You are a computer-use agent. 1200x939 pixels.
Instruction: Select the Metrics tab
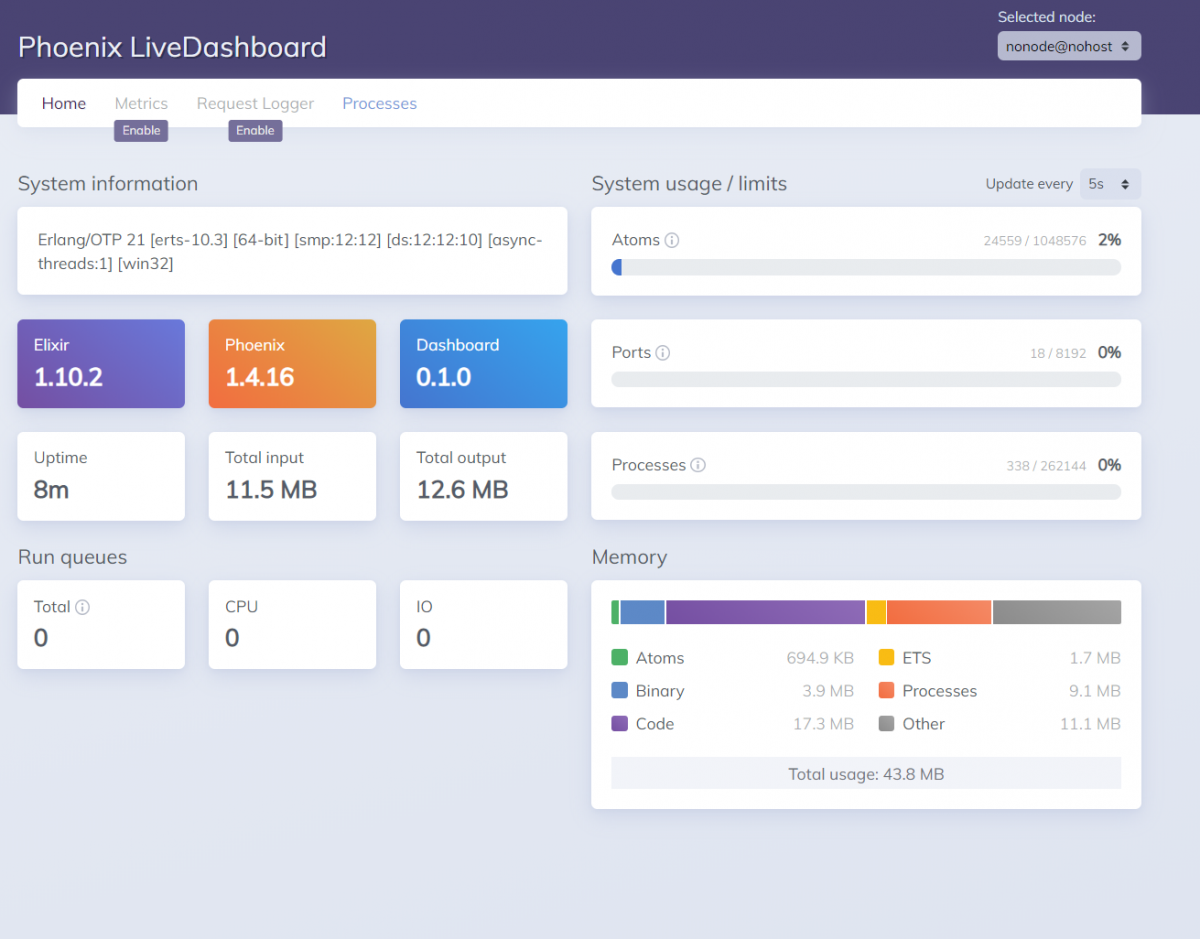click(x=141, y=103)
